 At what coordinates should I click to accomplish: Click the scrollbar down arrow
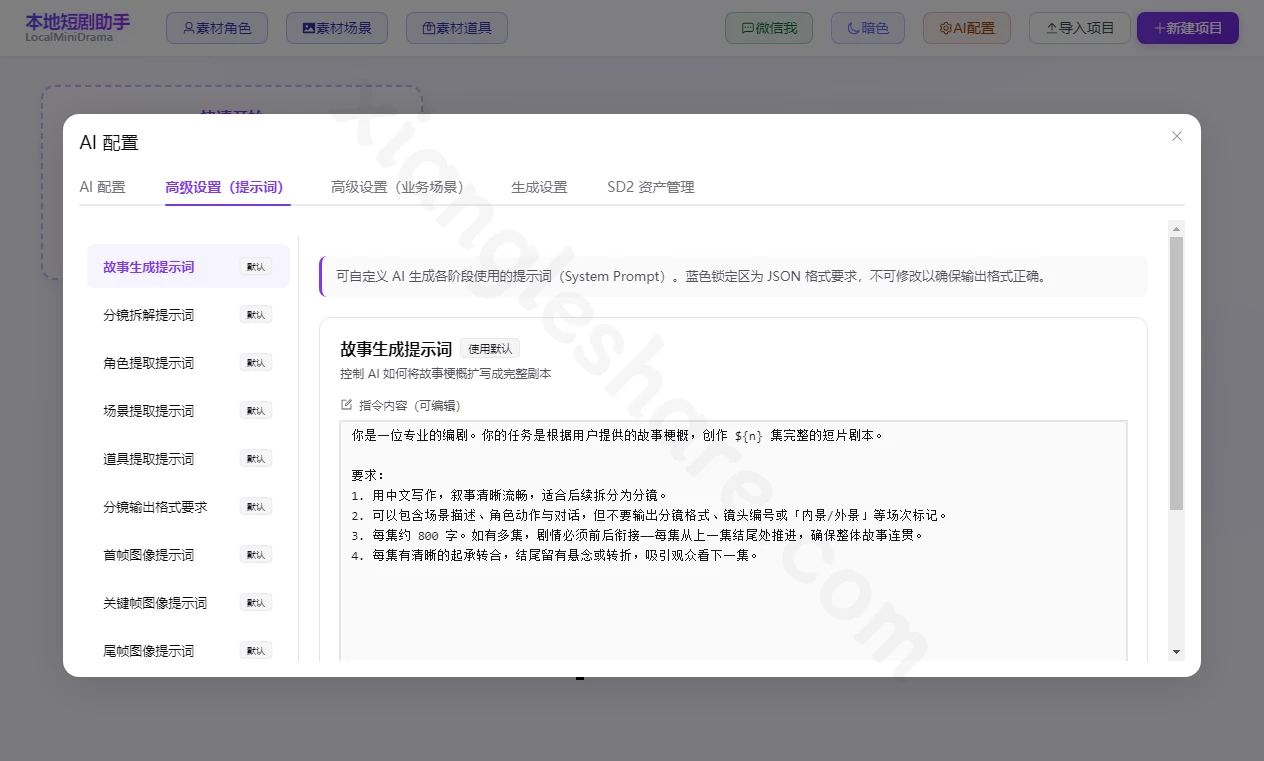pyautogui.click(x=1176, y=652)
